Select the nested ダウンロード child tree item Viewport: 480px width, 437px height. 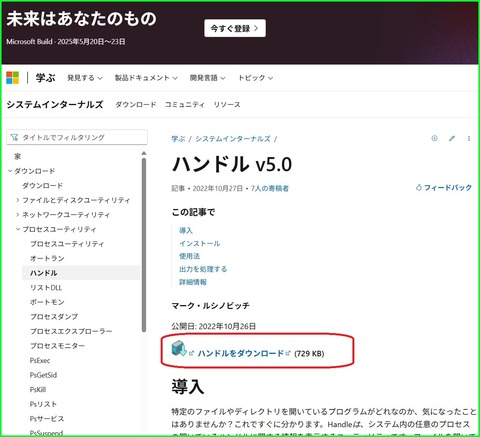pos(42,186)
